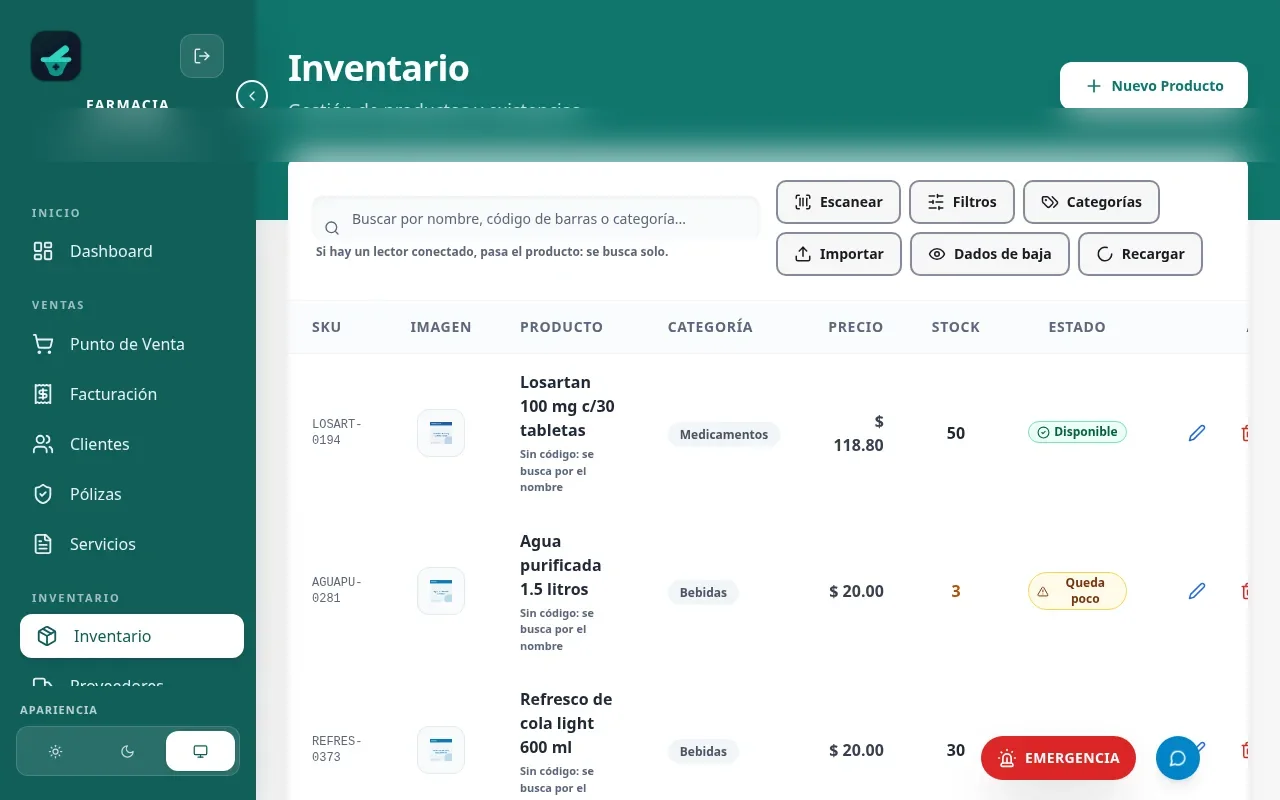Show Dados de baja products

990,254
